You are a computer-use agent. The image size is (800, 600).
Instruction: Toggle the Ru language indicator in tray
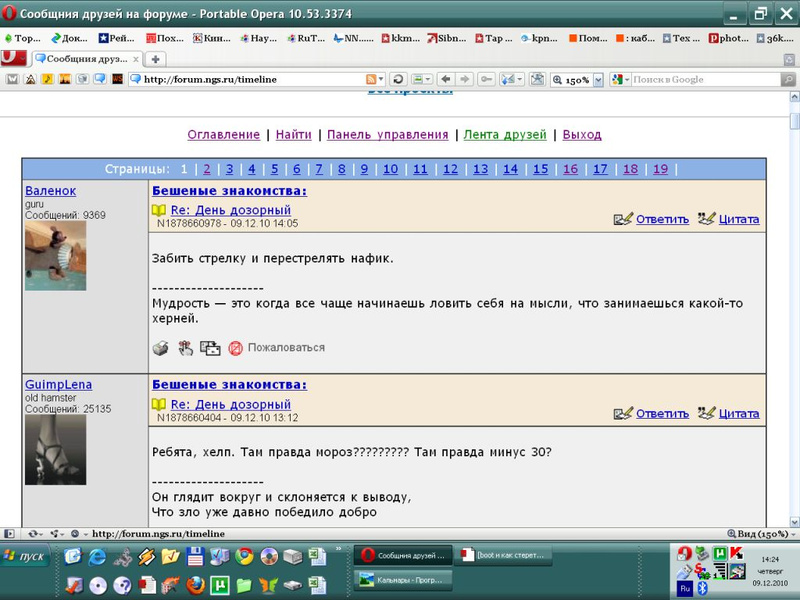[685, 589]
